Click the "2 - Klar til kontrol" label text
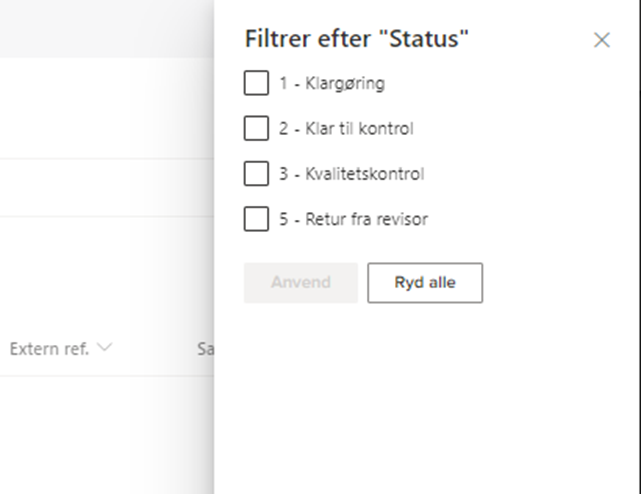The image size is (641, 494). (x=346, y=128)
